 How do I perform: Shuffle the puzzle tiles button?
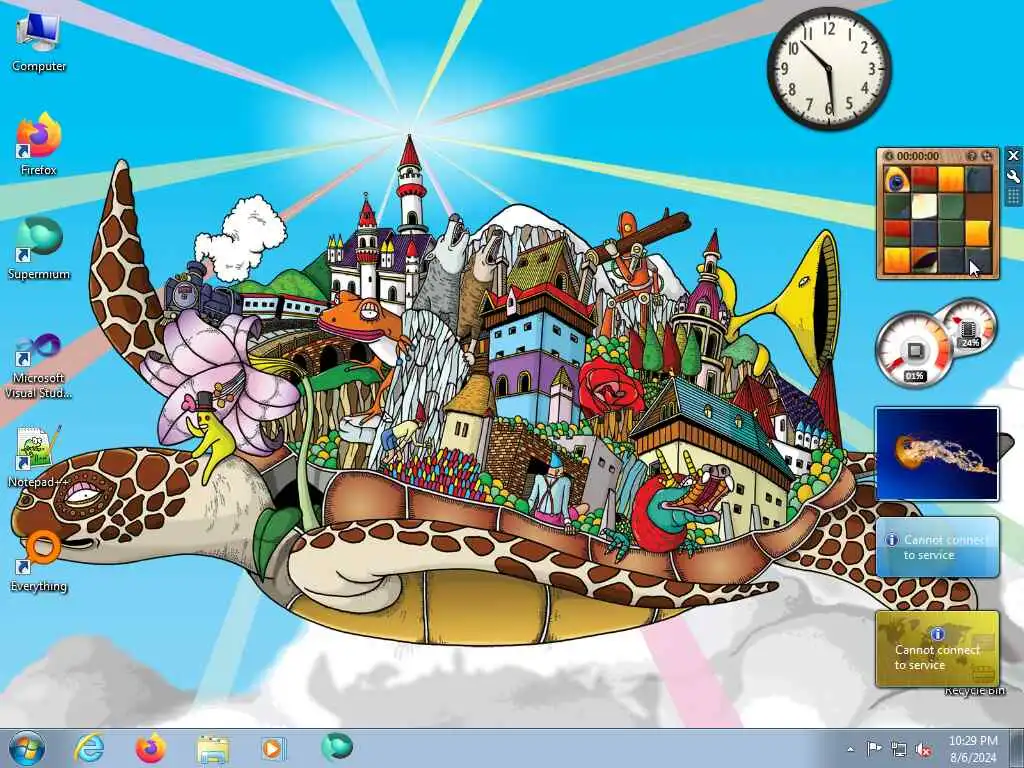987,156
